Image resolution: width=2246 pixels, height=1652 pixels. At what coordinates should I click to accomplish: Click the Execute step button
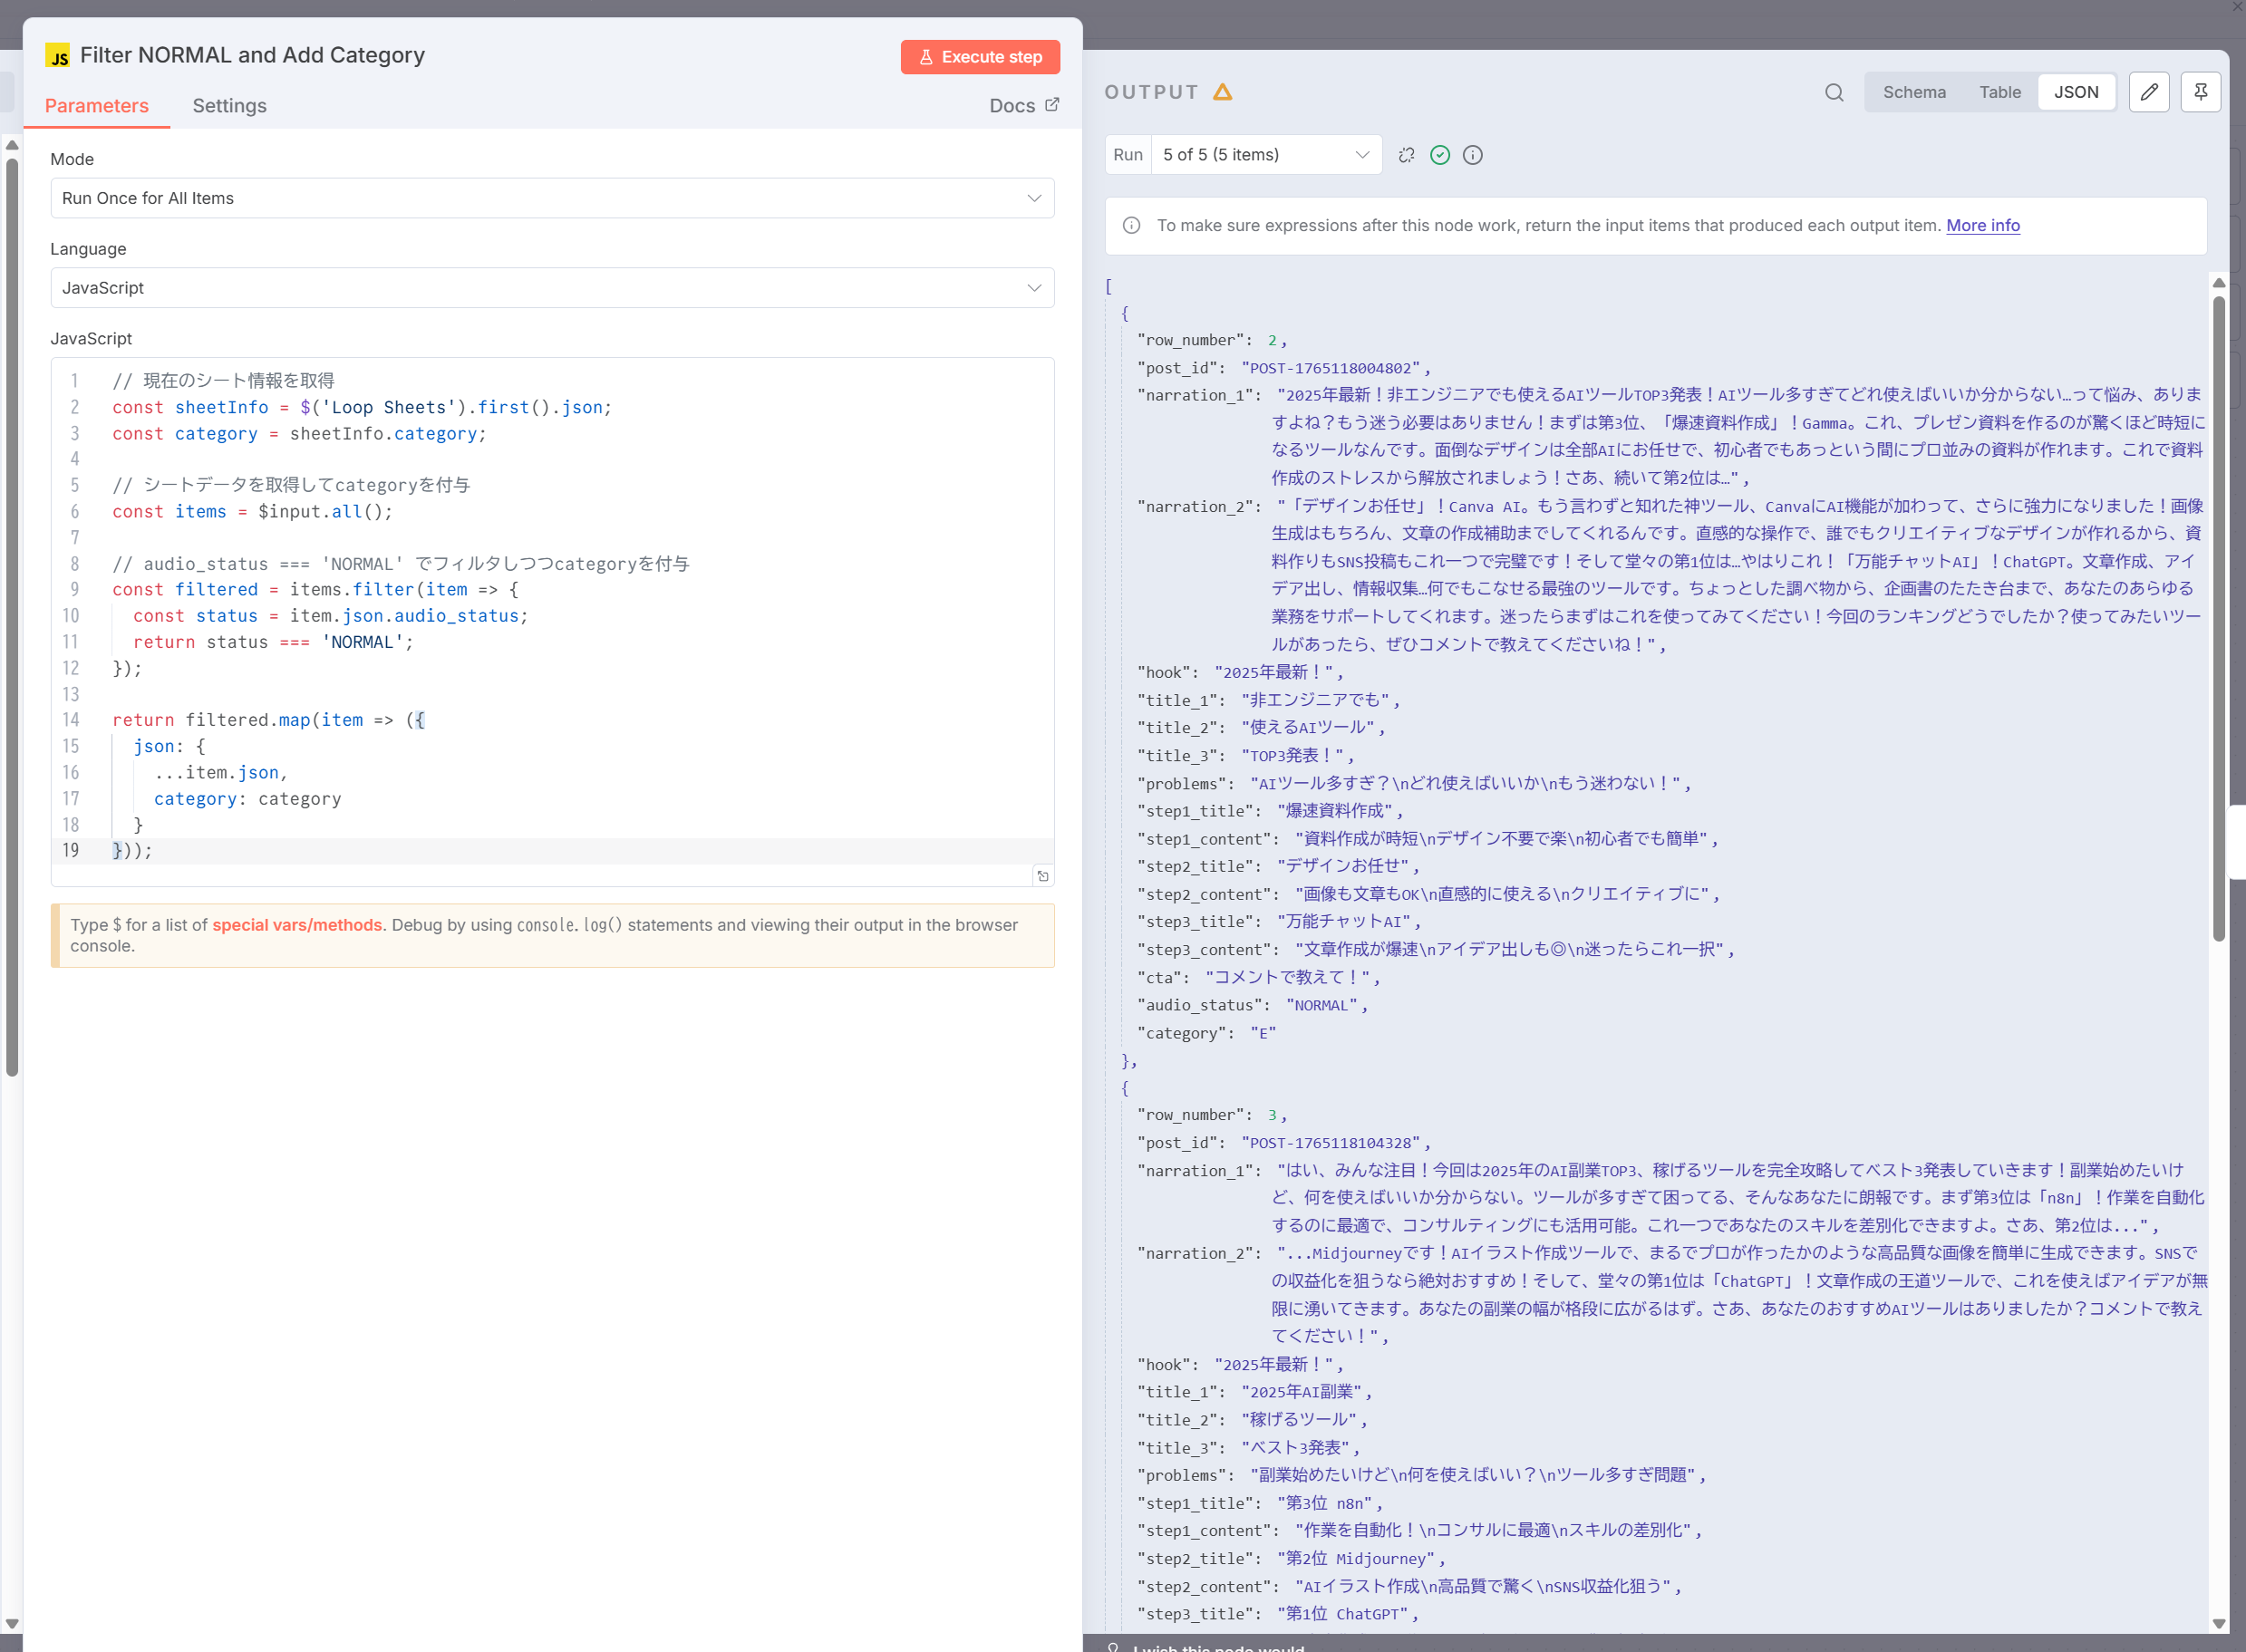[x=979, y=57]
